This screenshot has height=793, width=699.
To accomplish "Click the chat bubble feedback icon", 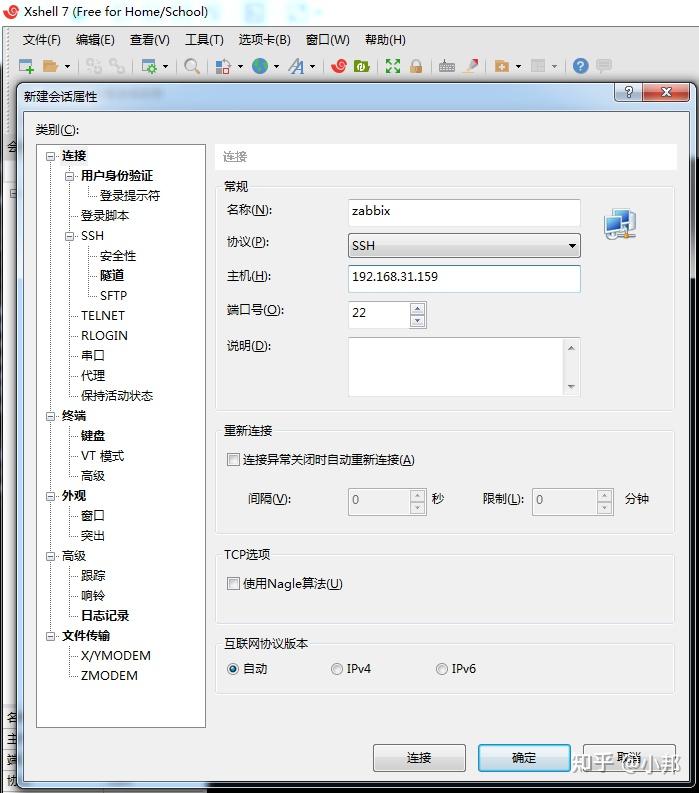I will coord(604,66).
